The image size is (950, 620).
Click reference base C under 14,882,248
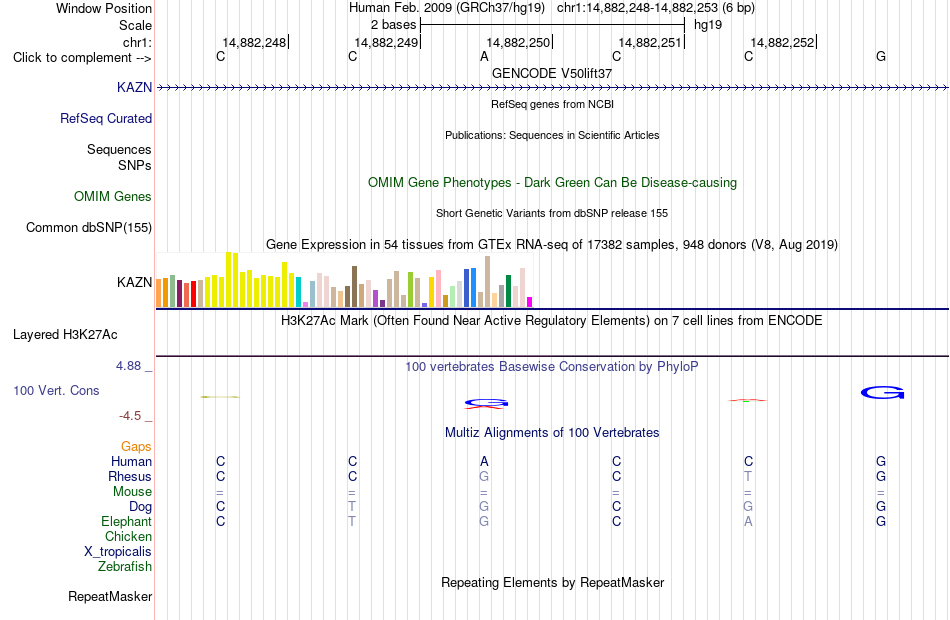click(221, 56)
